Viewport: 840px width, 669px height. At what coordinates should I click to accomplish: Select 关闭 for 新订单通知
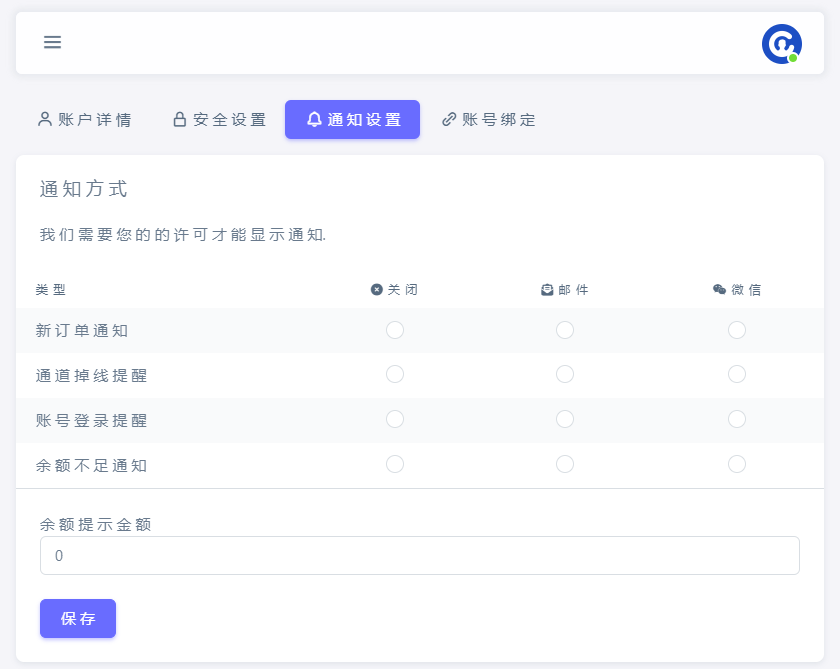(x=395, y=330)
